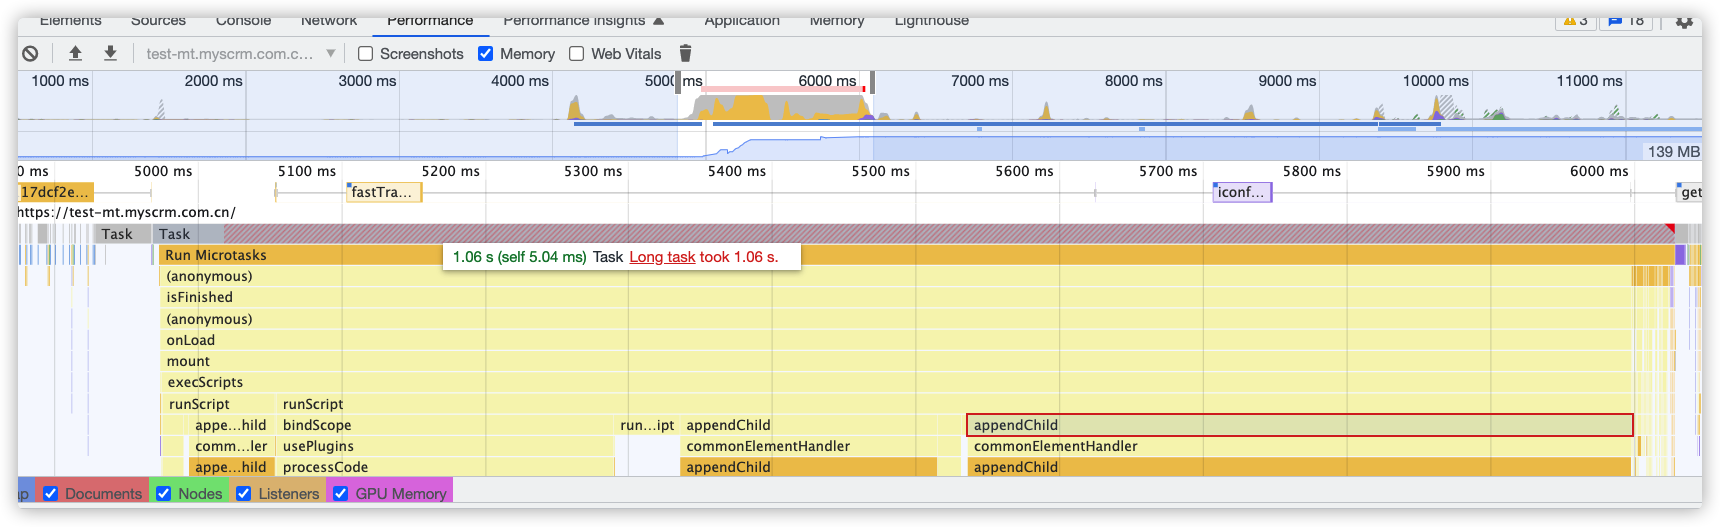Click the https://test-mt.myscrm.com.cn/ track label
Image resolution: width=1720 pixels, height=527 pixels.
point(127,212)
